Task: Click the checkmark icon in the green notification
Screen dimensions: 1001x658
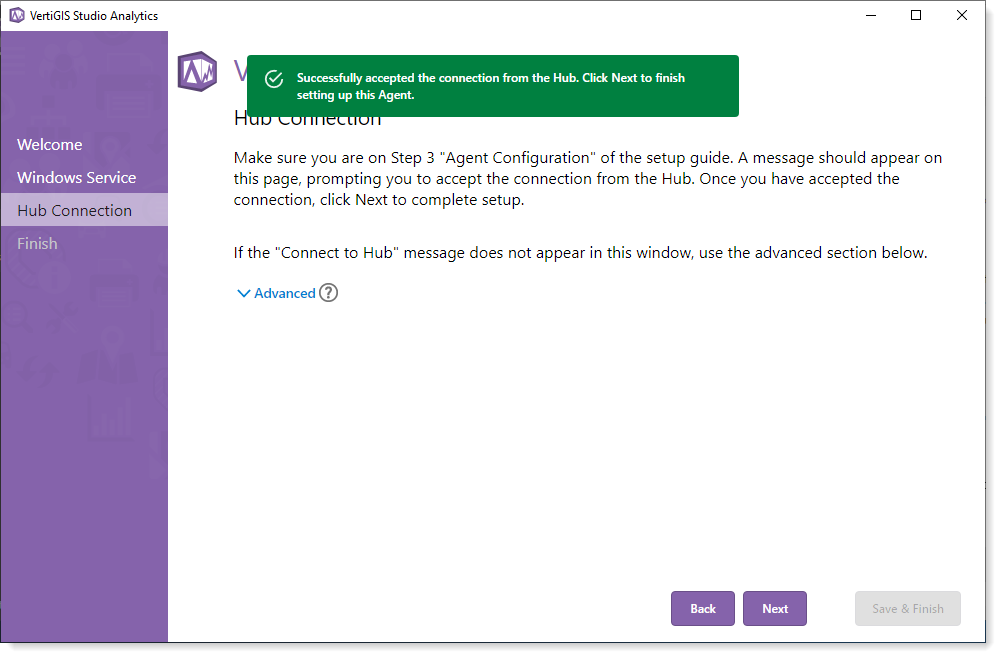Action: [274, 80]
